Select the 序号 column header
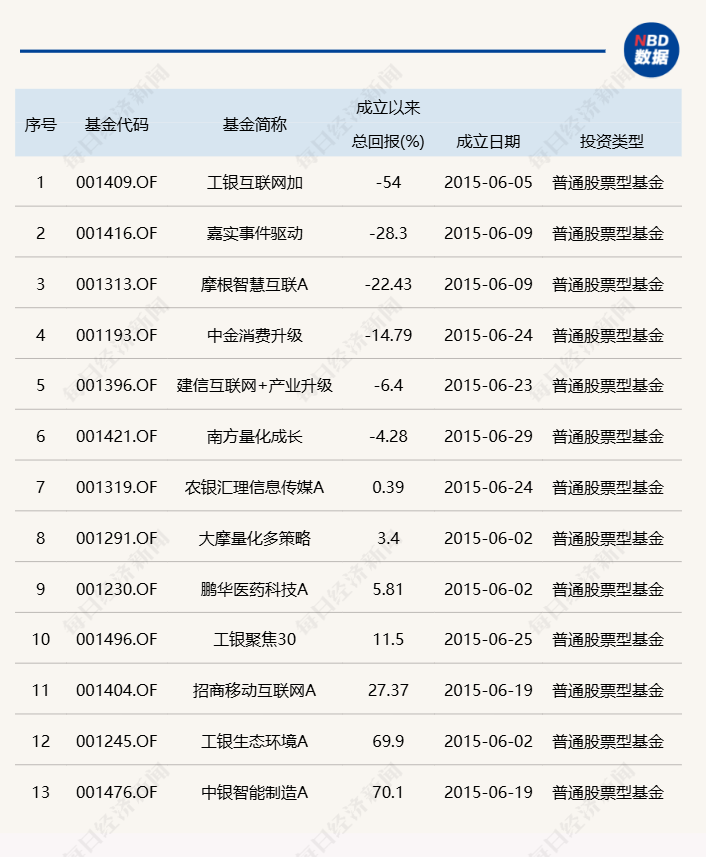This screenshot has width=706, height=857. click(40, 125)
